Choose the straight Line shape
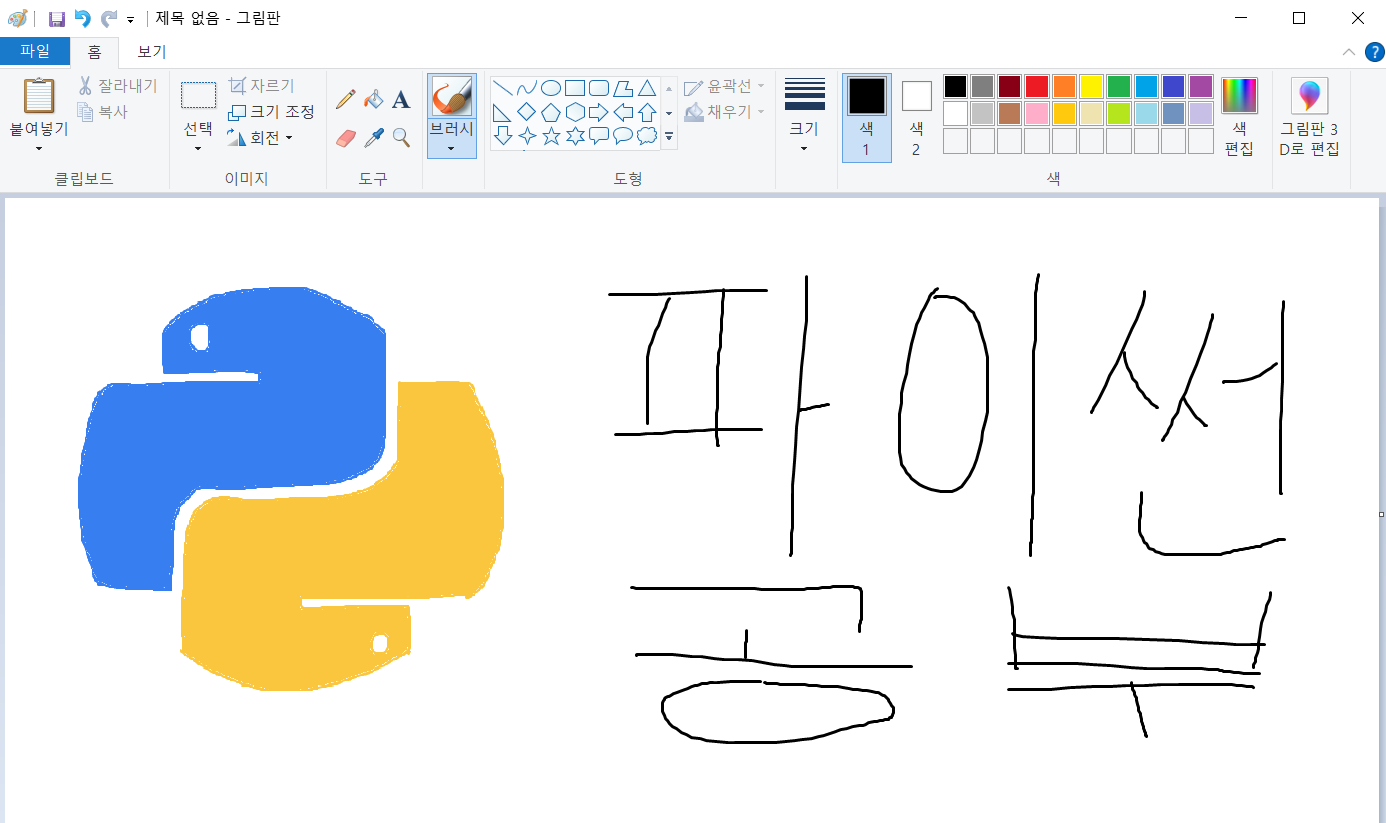The width and height of the screenshot is (1386, 823). (503, 88)
